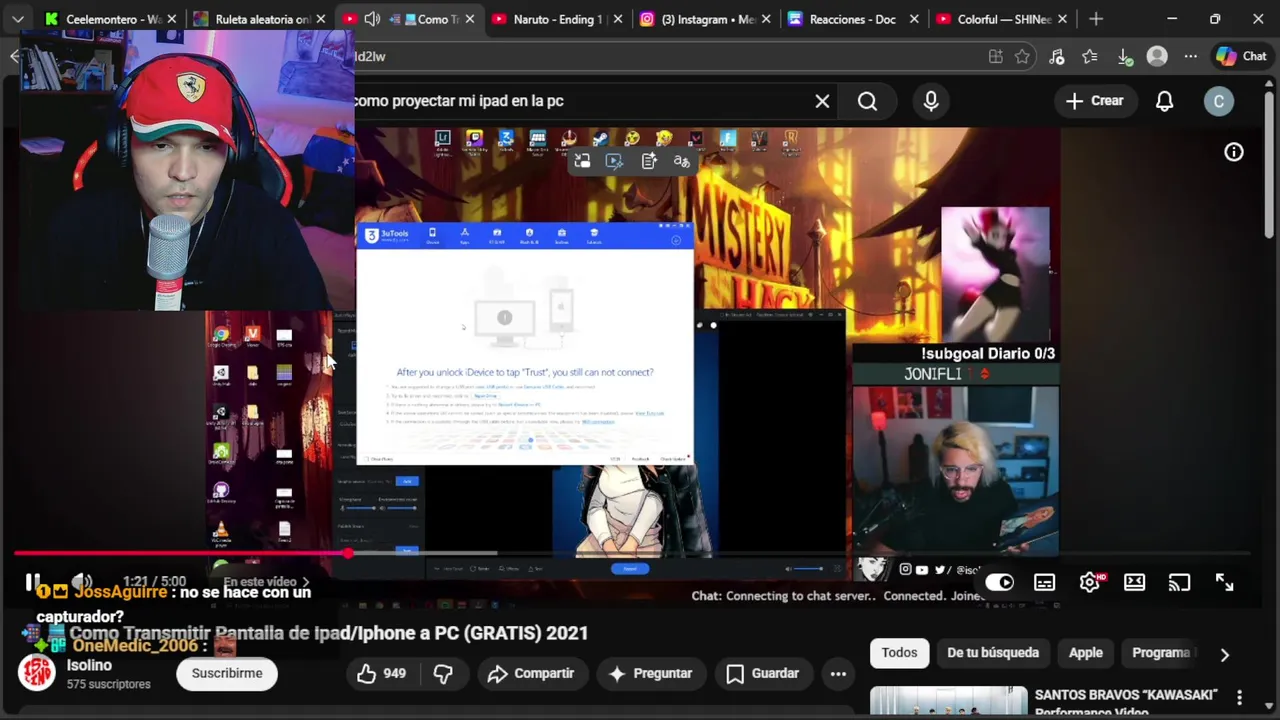Open the Edge favorites list icon
This screenshot has width=1280, height=720.
coord(1090,57)
